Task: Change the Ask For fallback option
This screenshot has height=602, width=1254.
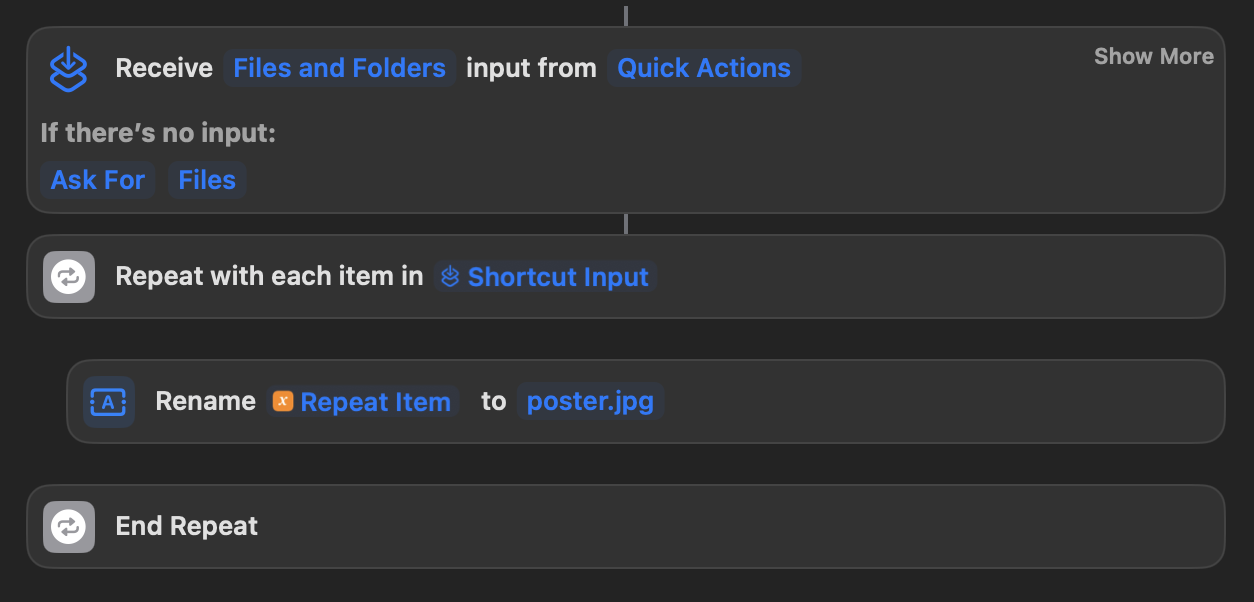Action: pyautogui.click(x=97, y=180)
